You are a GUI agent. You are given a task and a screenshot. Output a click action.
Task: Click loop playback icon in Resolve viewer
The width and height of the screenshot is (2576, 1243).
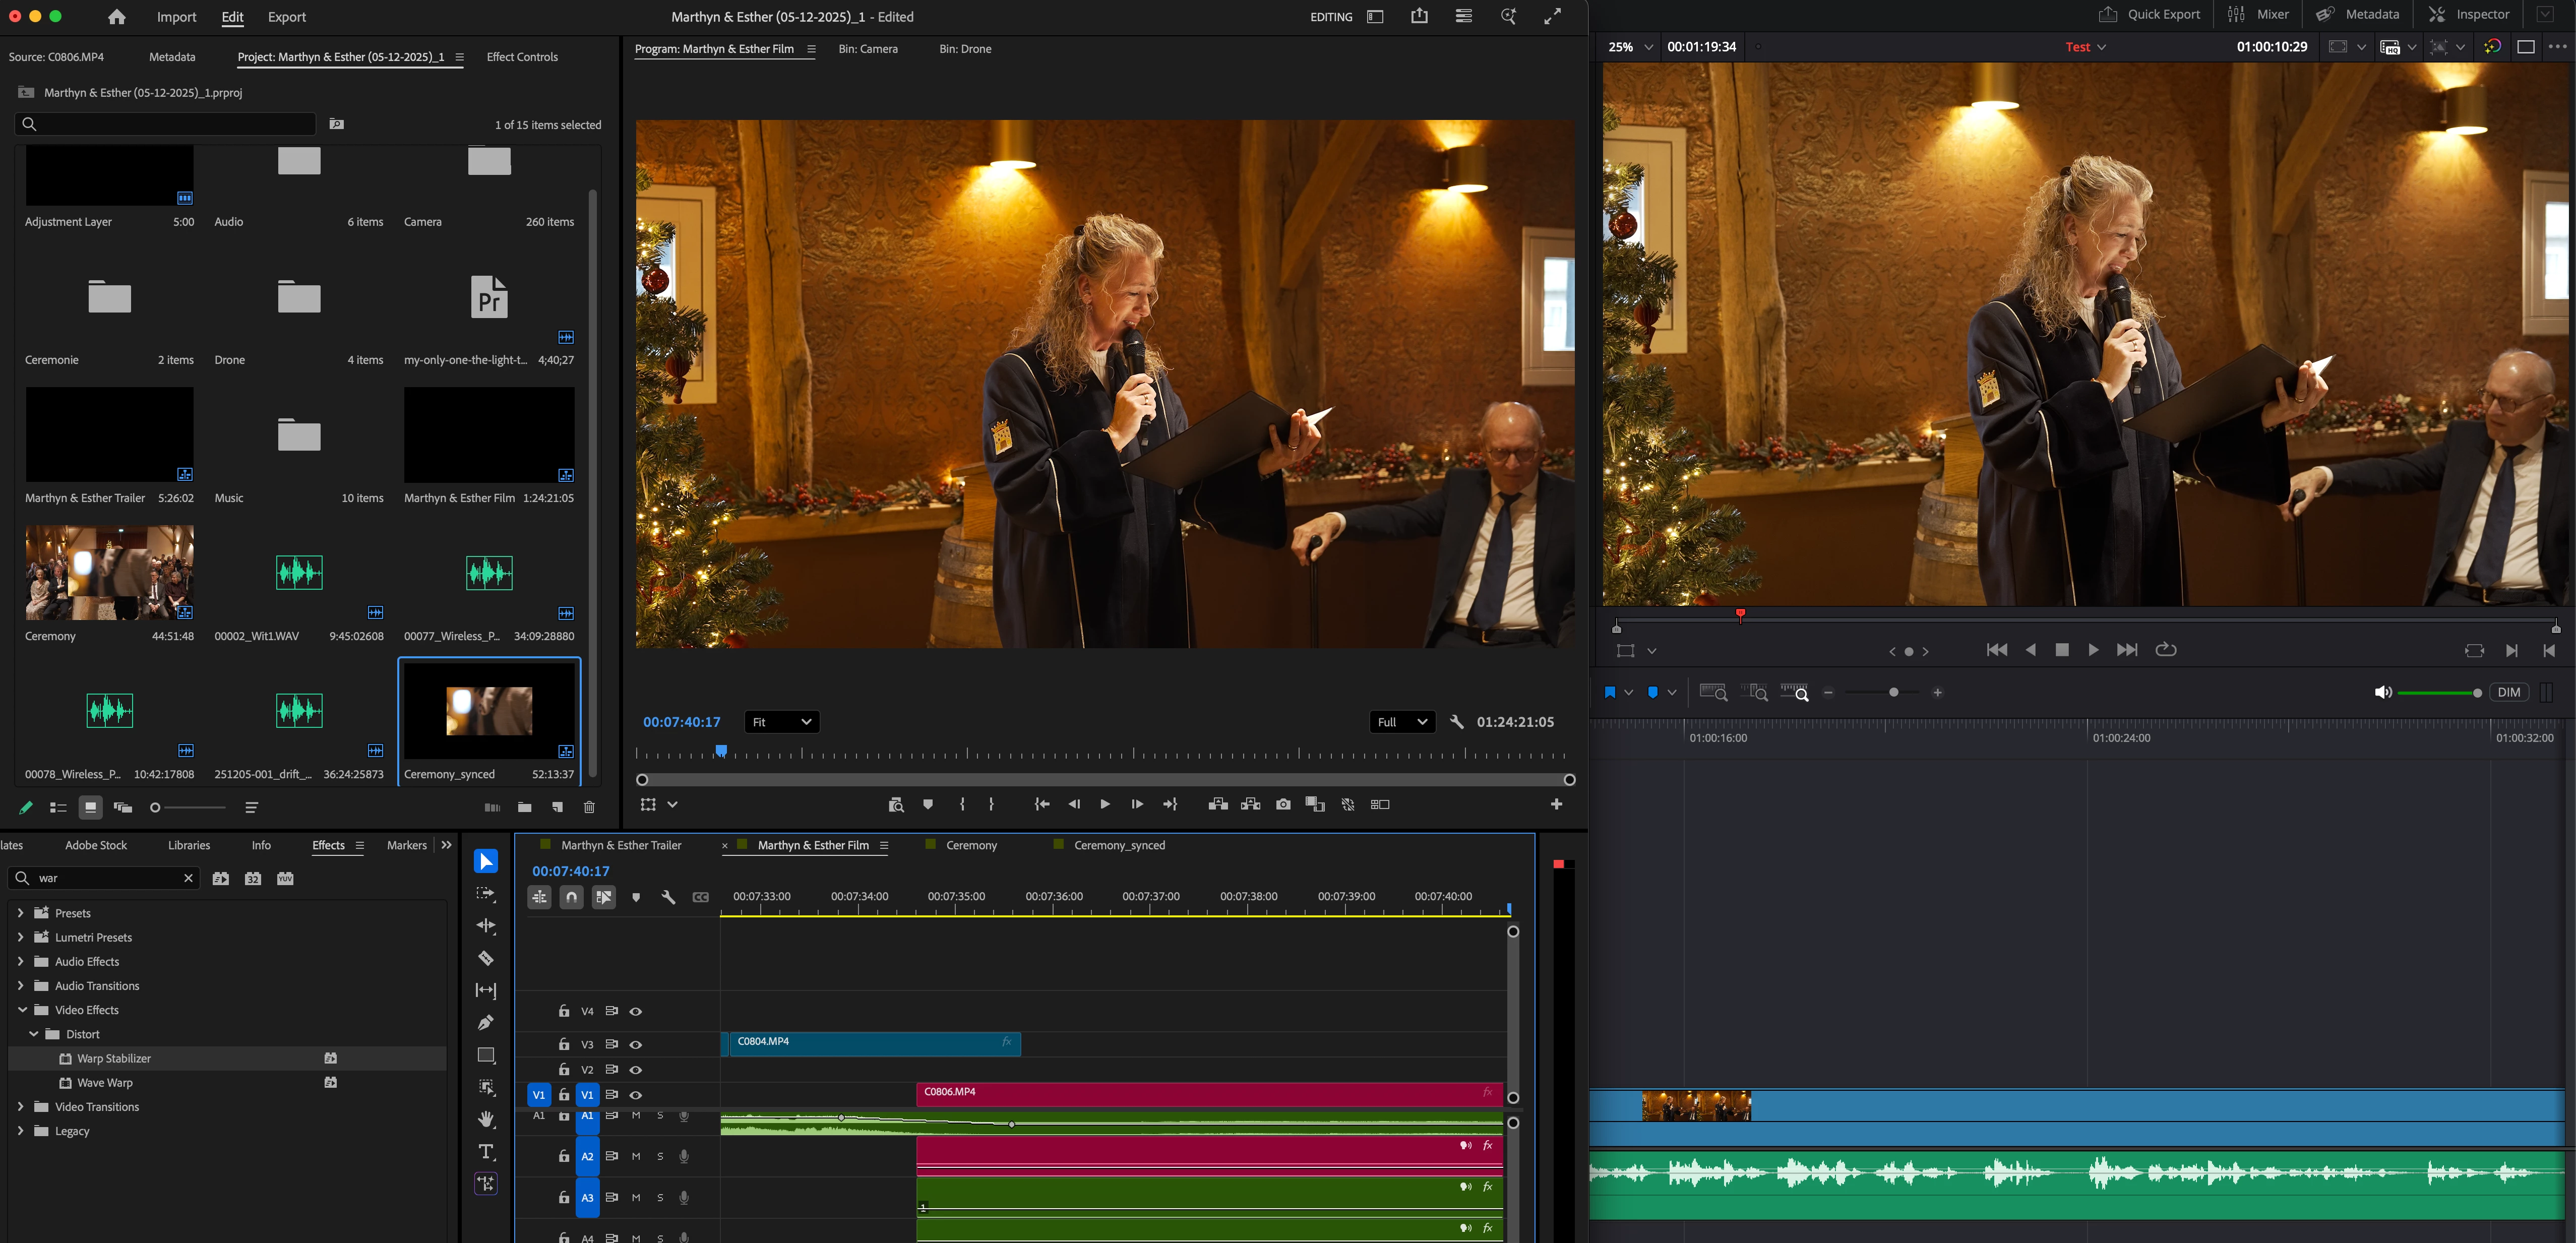point(2166,649)
